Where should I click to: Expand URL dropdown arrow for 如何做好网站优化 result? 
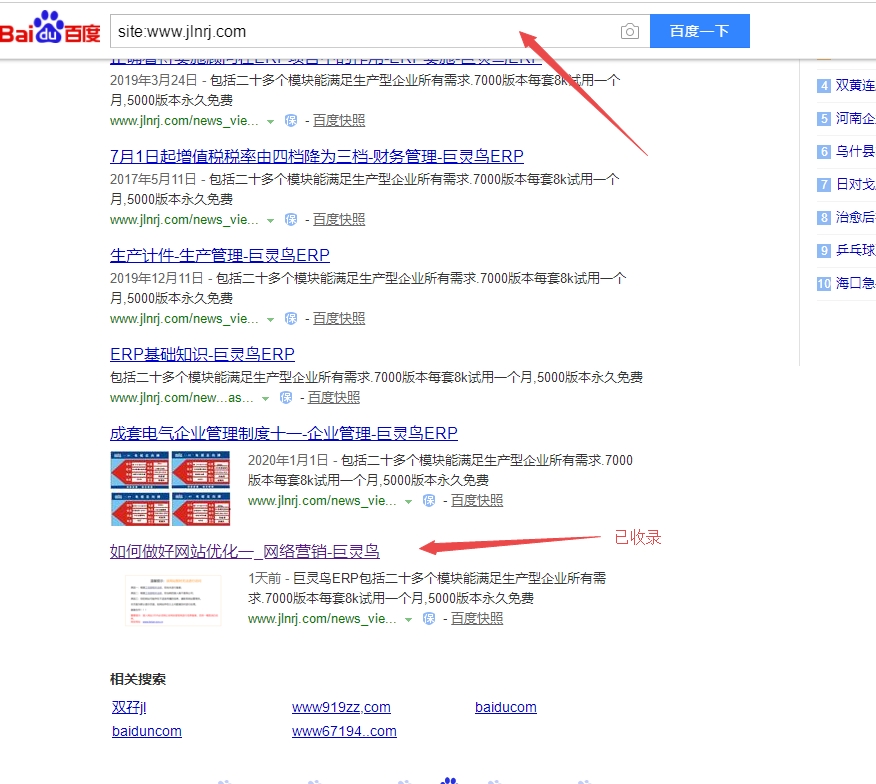pos(408,619)
